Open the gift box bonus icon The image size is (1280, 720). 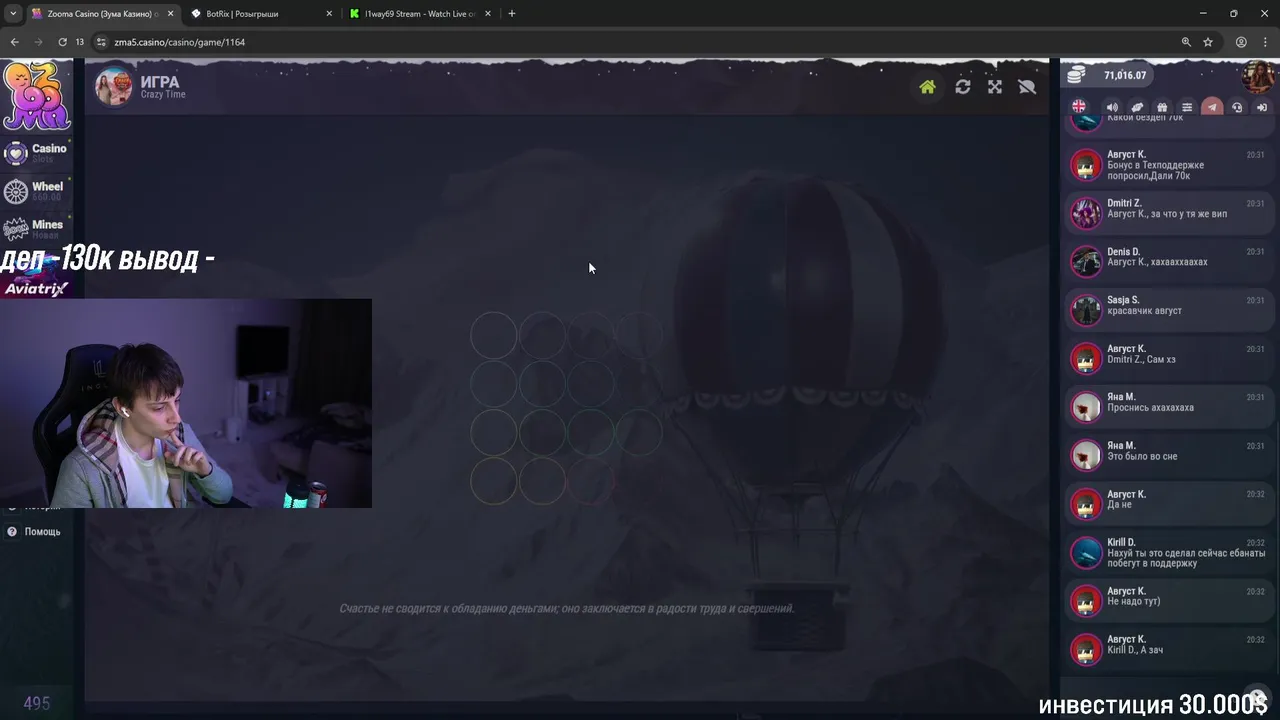[1162, 107]
